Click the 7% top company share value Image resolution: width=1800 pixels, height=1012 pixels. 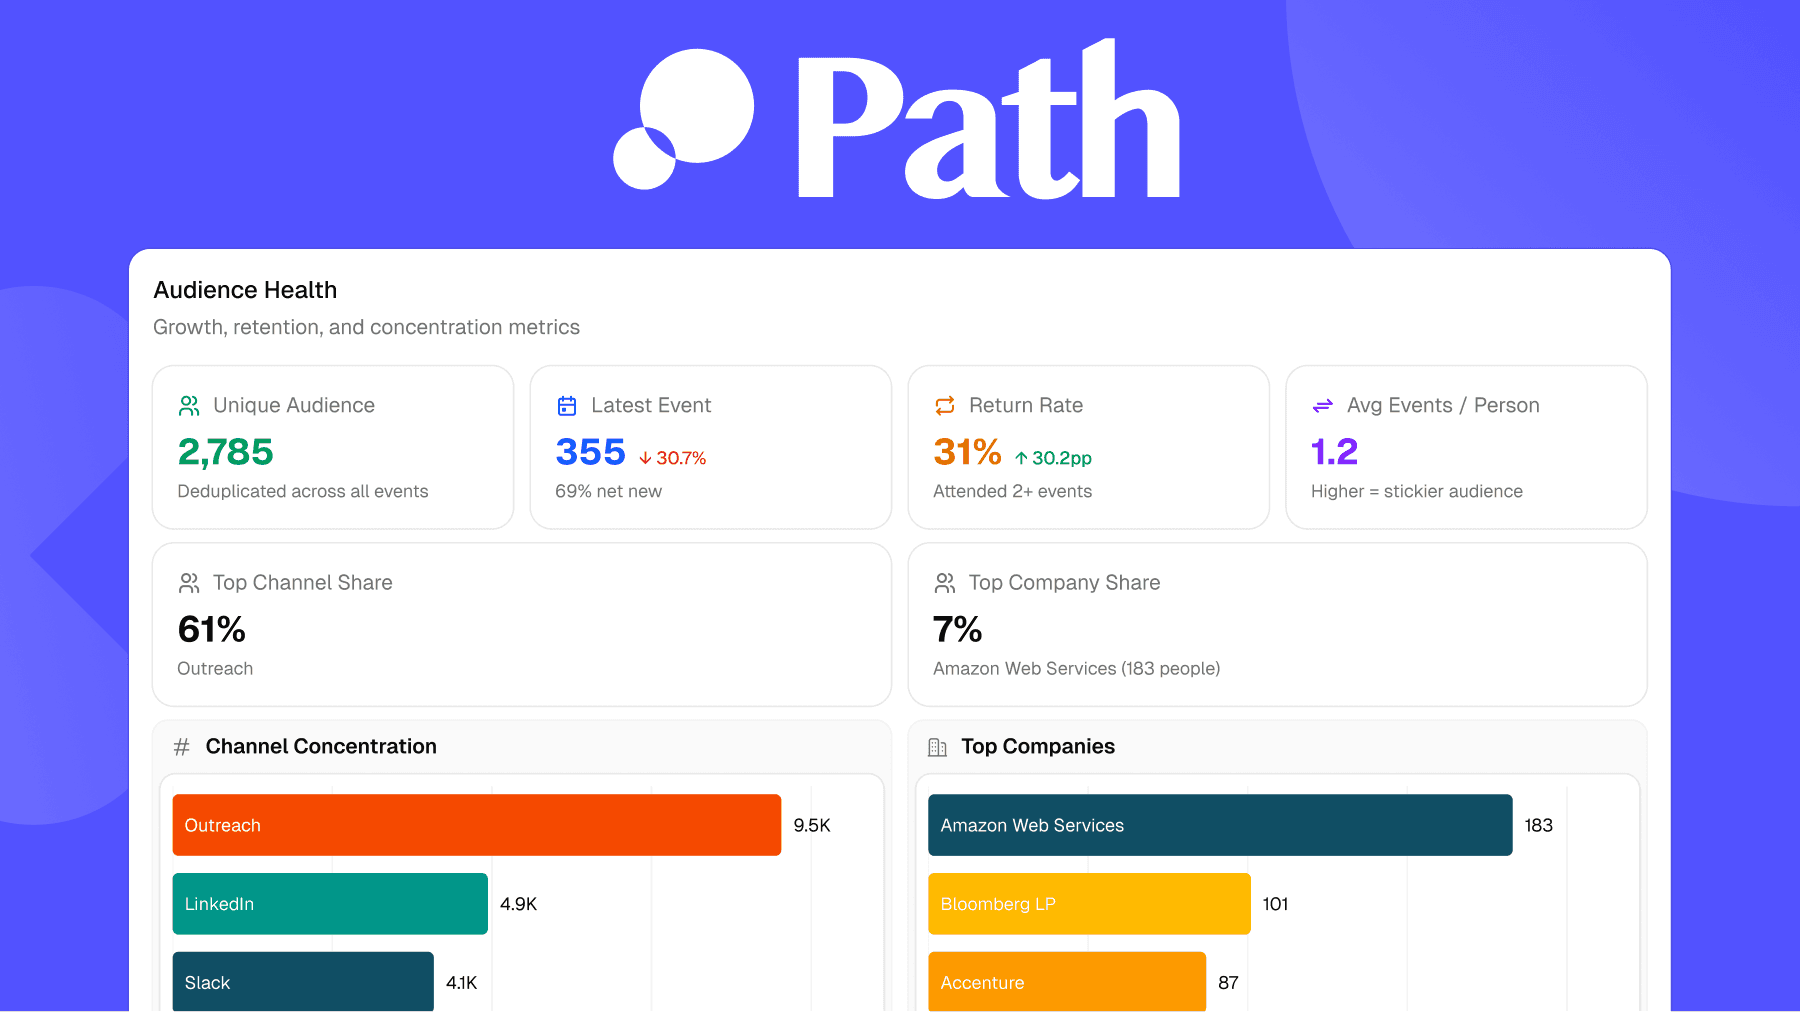tap(957, 629)
